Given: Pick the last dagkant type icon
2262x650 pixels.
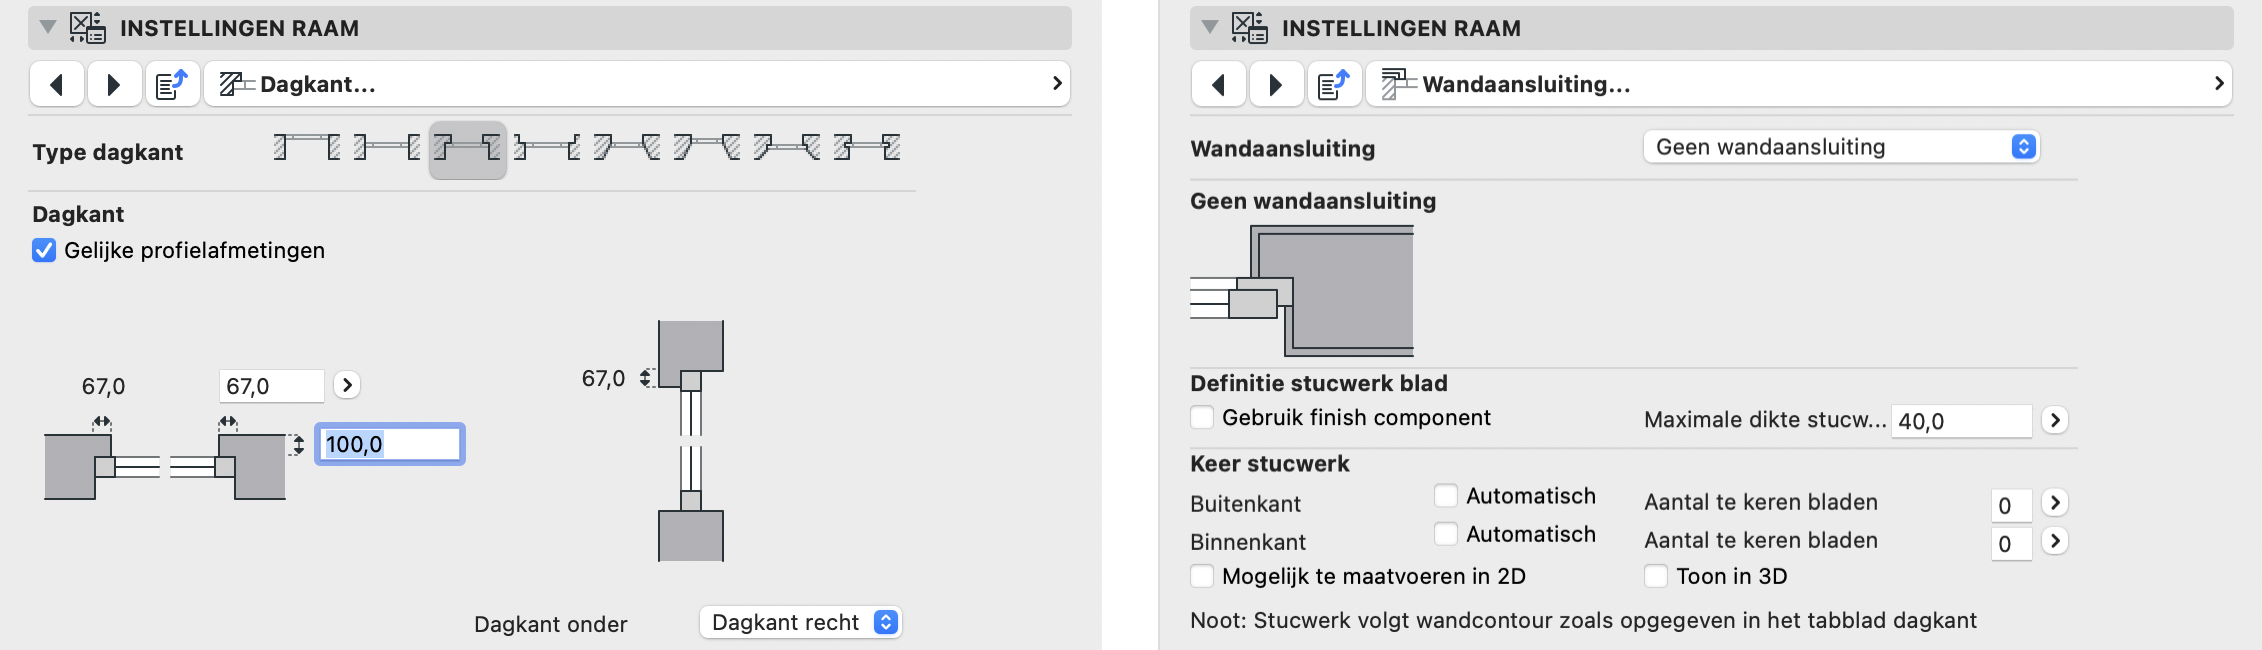Looking at the screenshot, I should pyautogui.click(x=867, y=148).
